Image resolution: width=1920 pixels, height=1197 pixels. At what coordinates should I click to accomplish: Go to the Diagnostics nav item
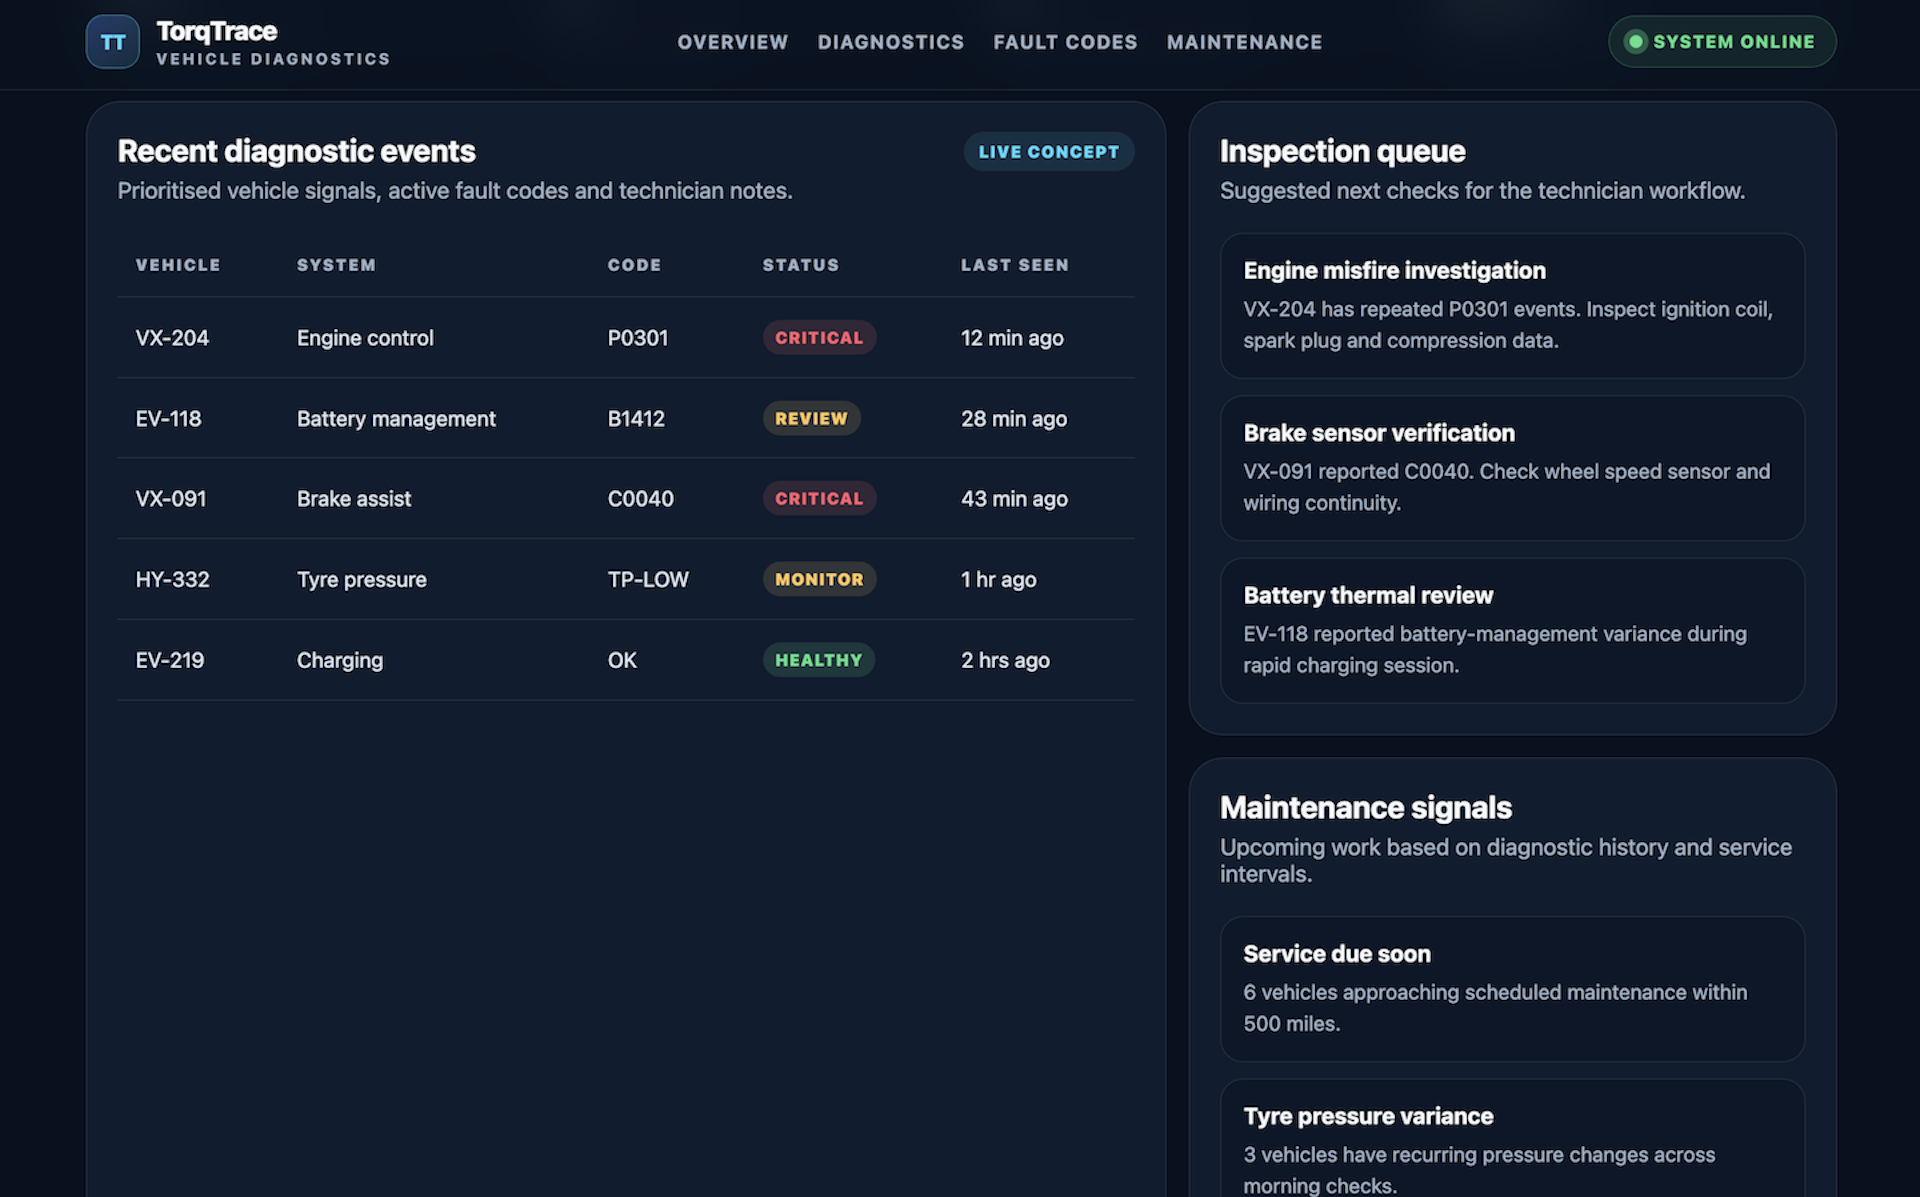point(891,42)
